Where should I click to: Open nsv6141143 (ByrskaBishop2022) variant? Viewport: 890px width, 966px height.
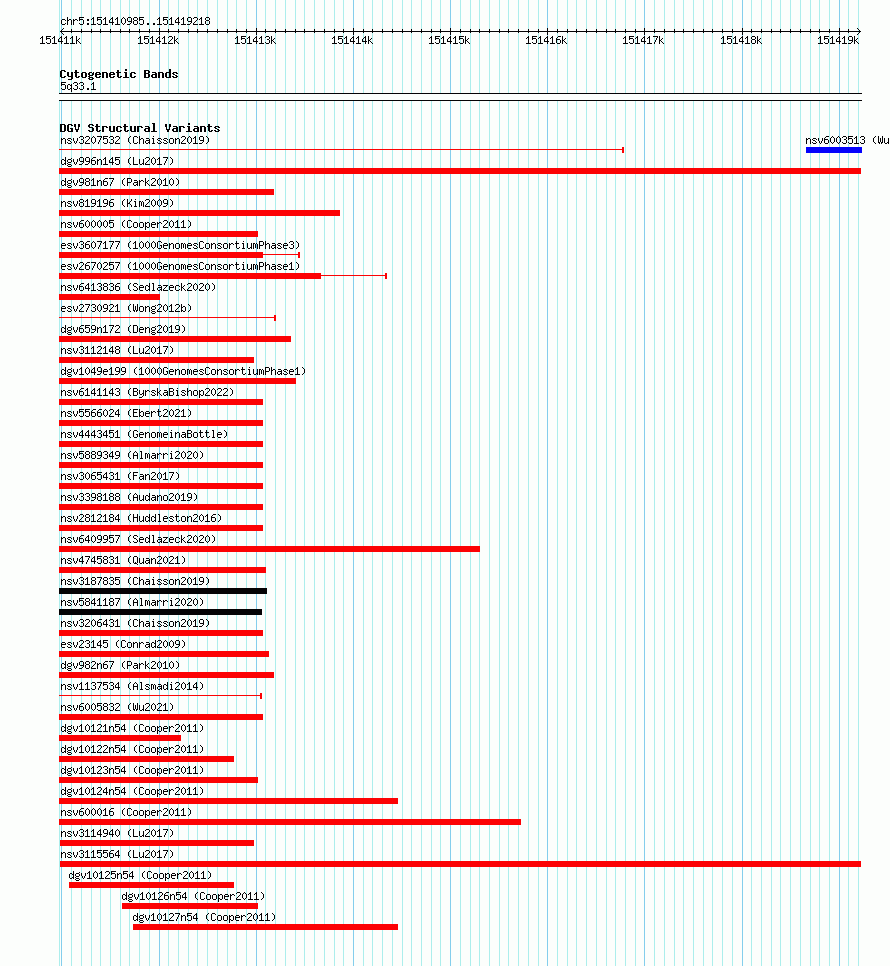147,392
